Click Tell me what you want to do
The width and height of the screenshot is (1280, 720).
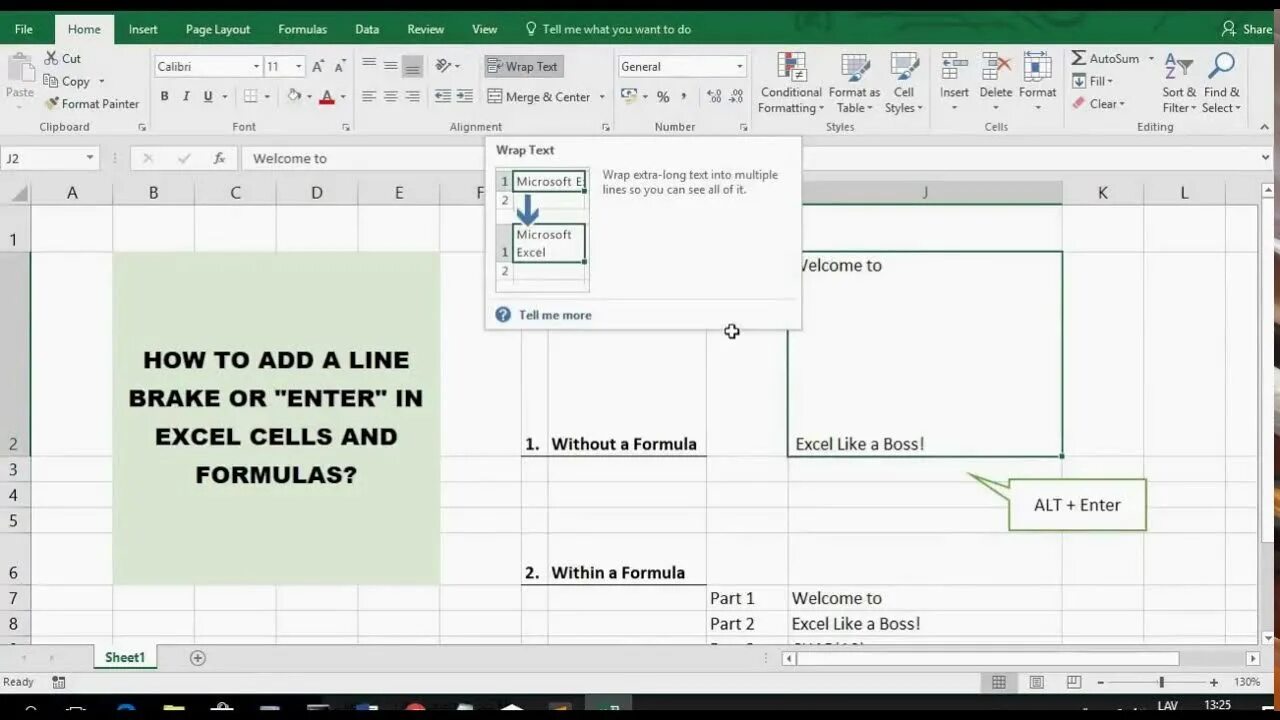pos(608,29)
